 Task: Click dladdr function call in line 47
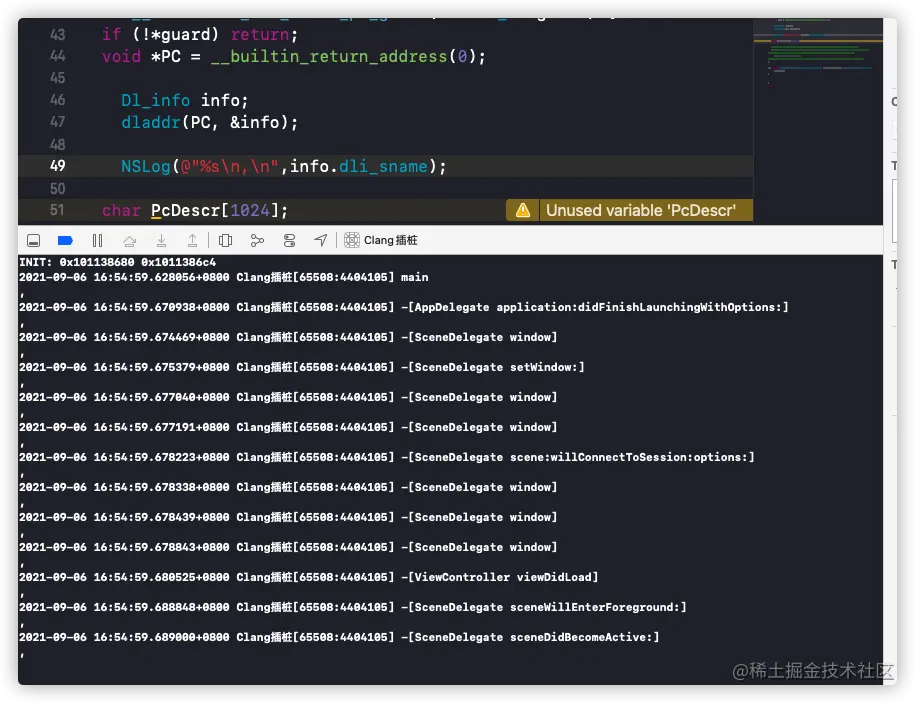click(151, 123)
